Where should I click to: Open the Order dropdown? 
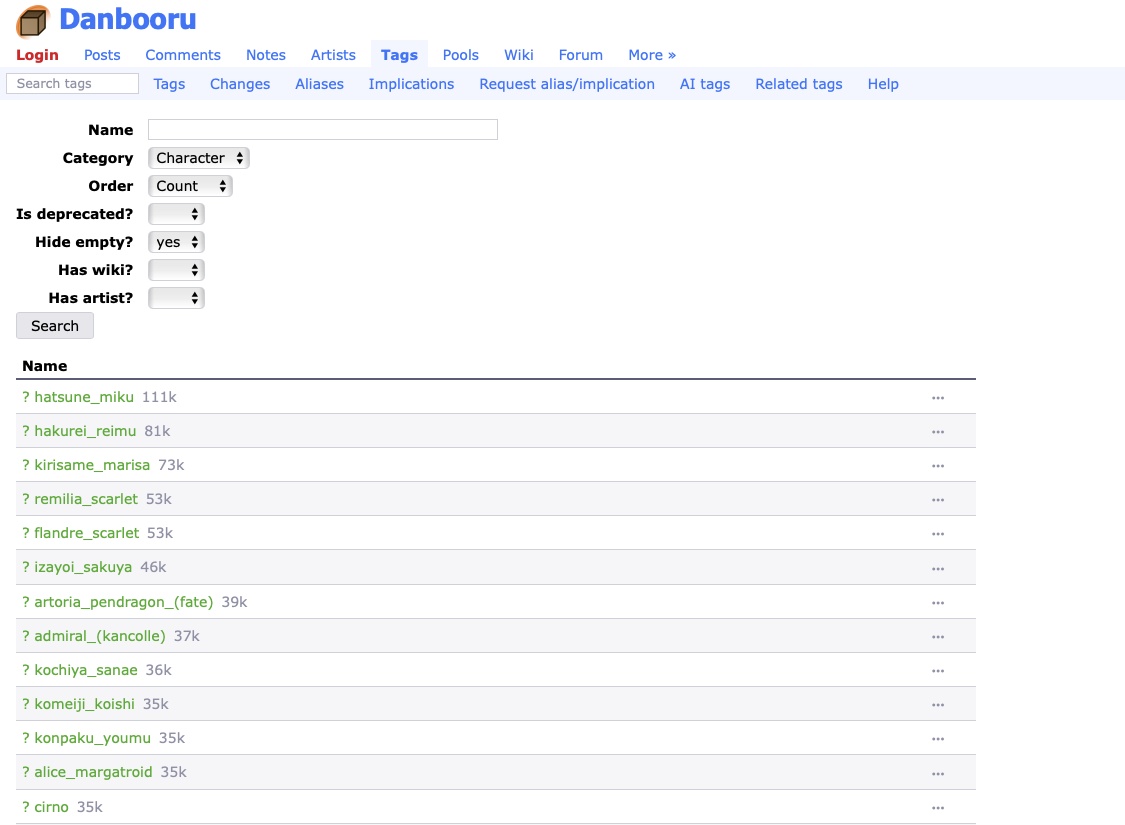tap(190, 186)
